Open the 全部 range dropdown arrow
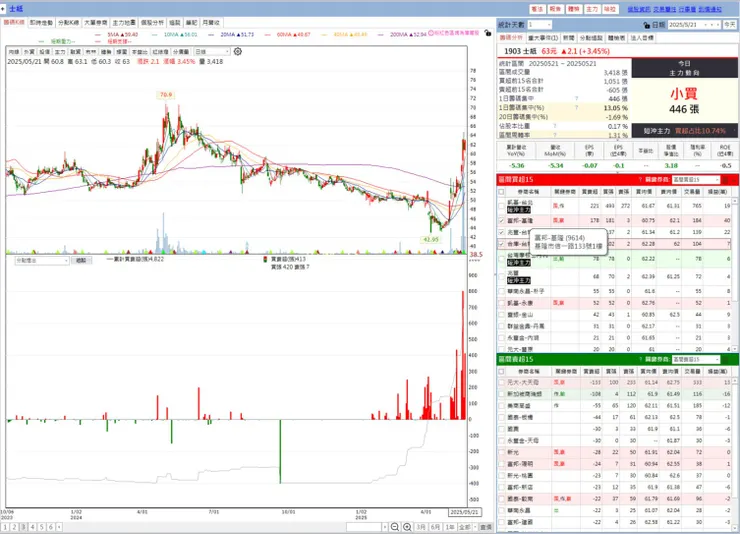Image resolution: width=740 pixels, height=534 pixels. [x=474, y=527]
